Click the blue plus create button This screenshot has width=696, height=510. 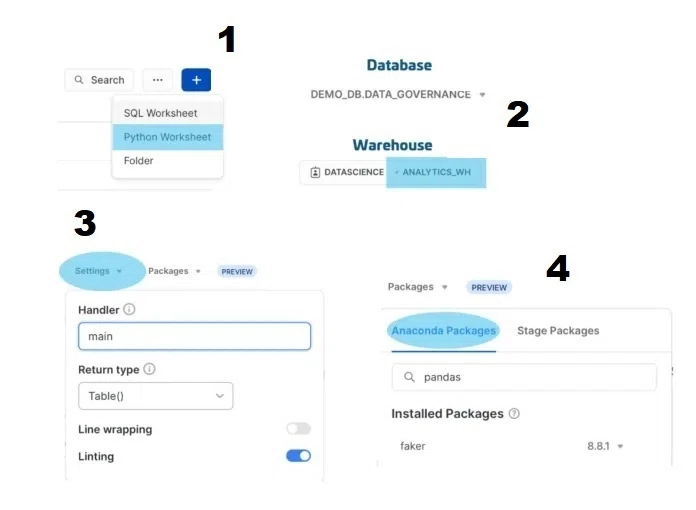[x=196, y=80]
